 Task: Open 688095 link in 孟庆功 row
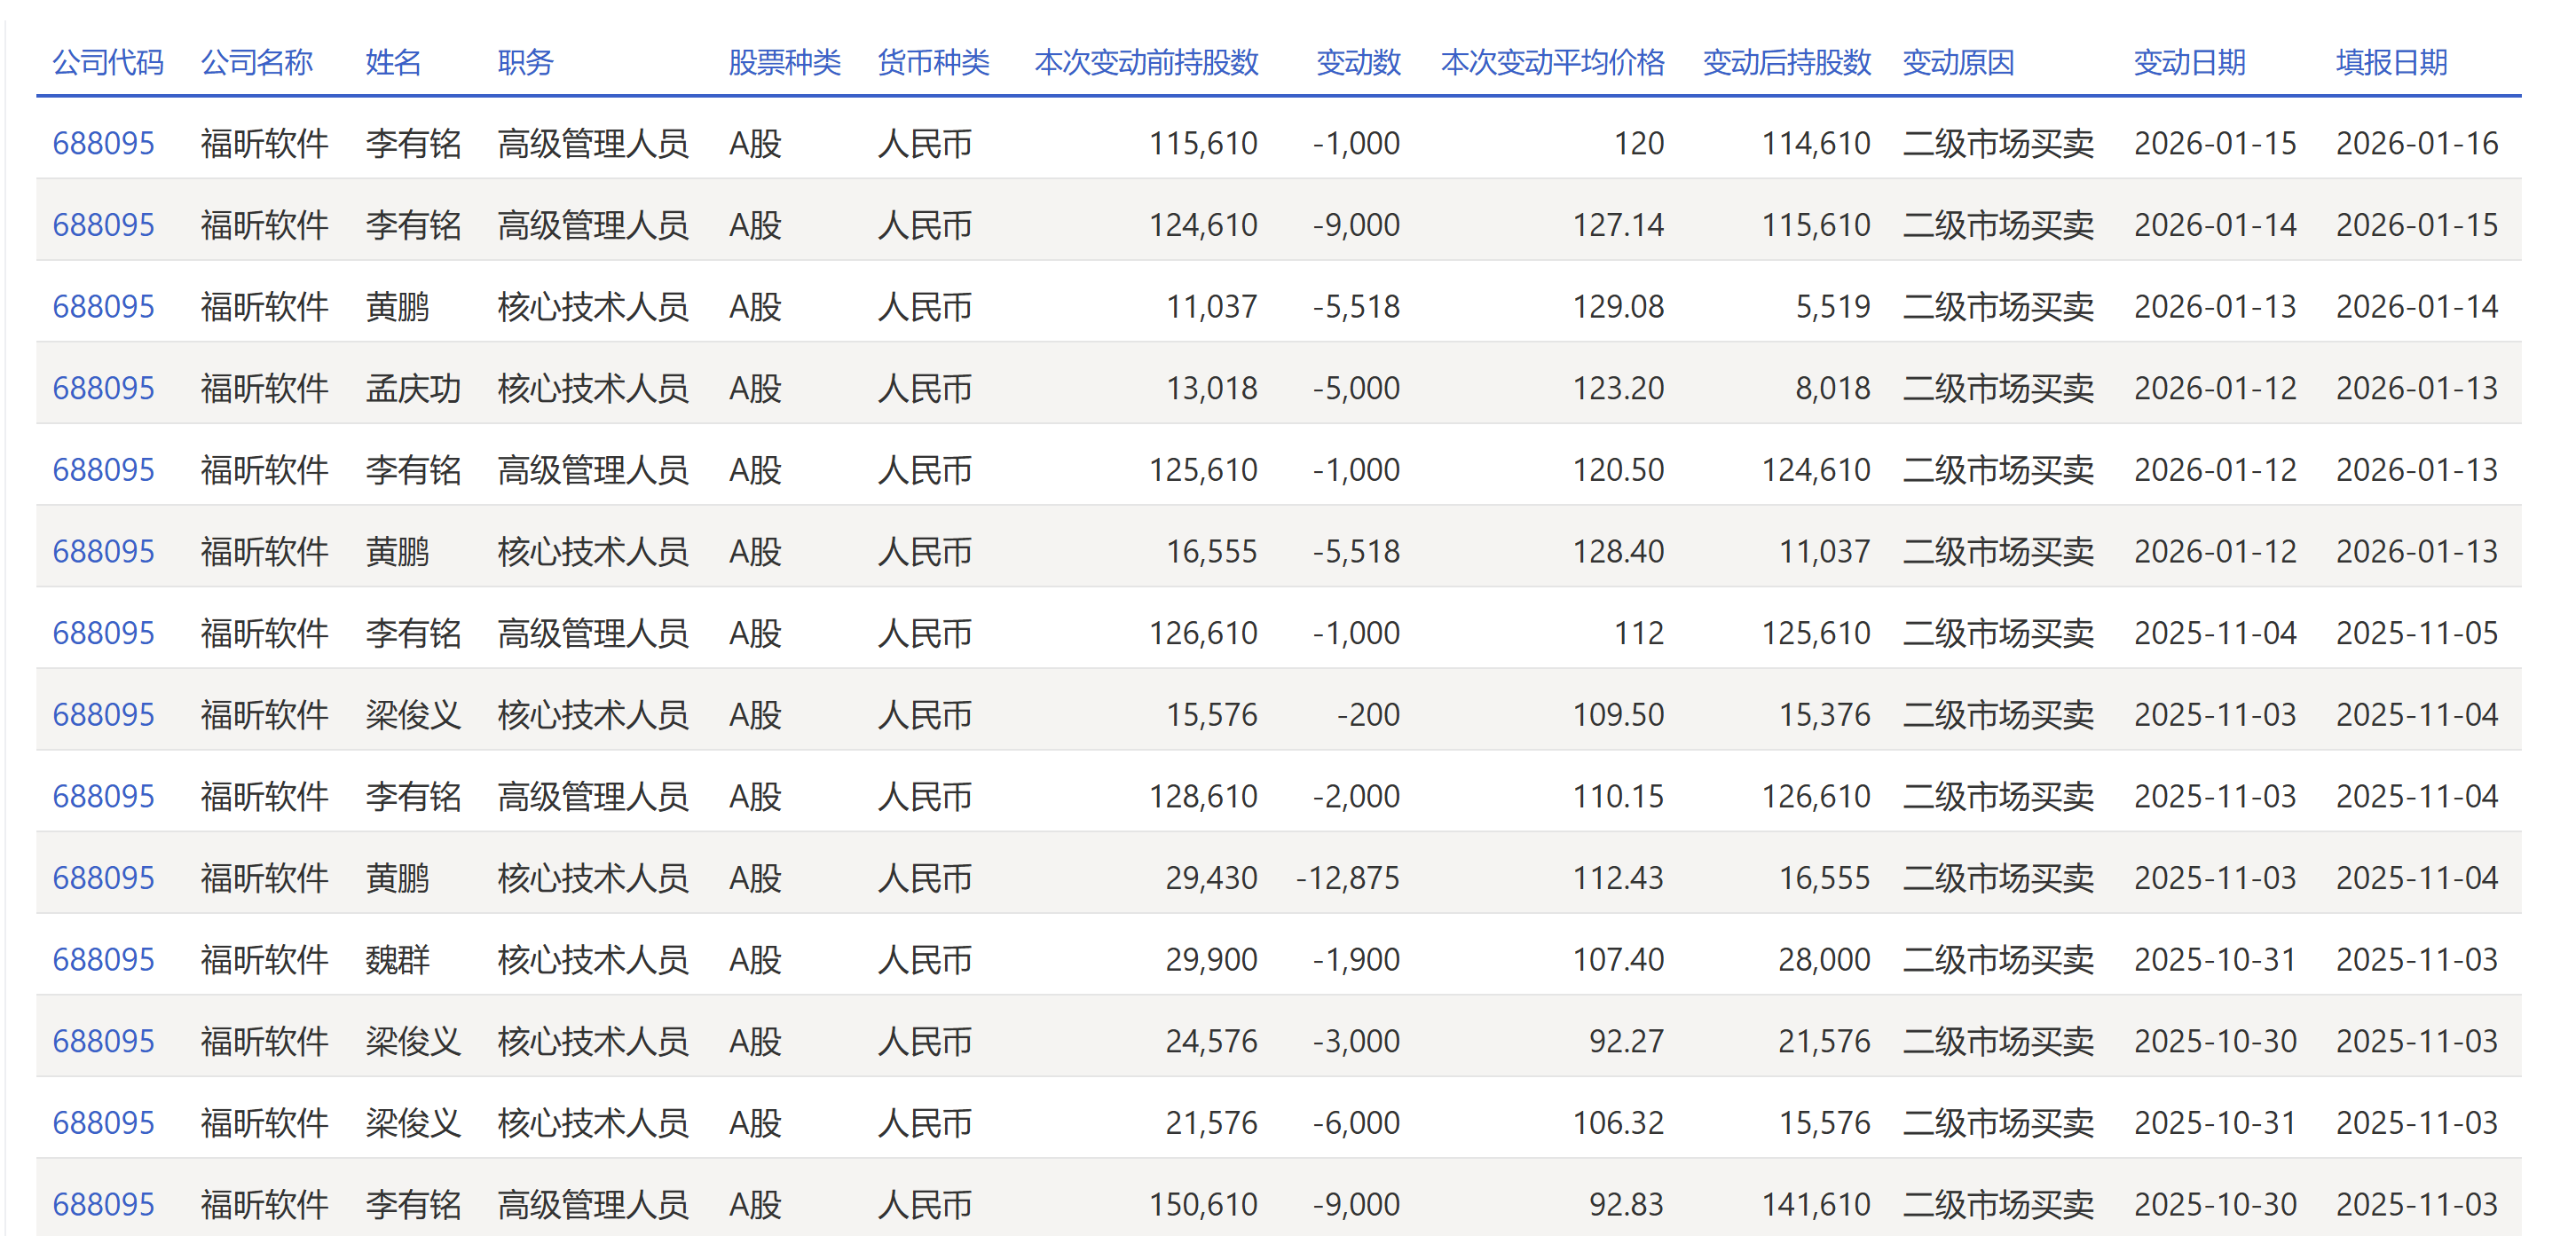(x=103, y=389)
